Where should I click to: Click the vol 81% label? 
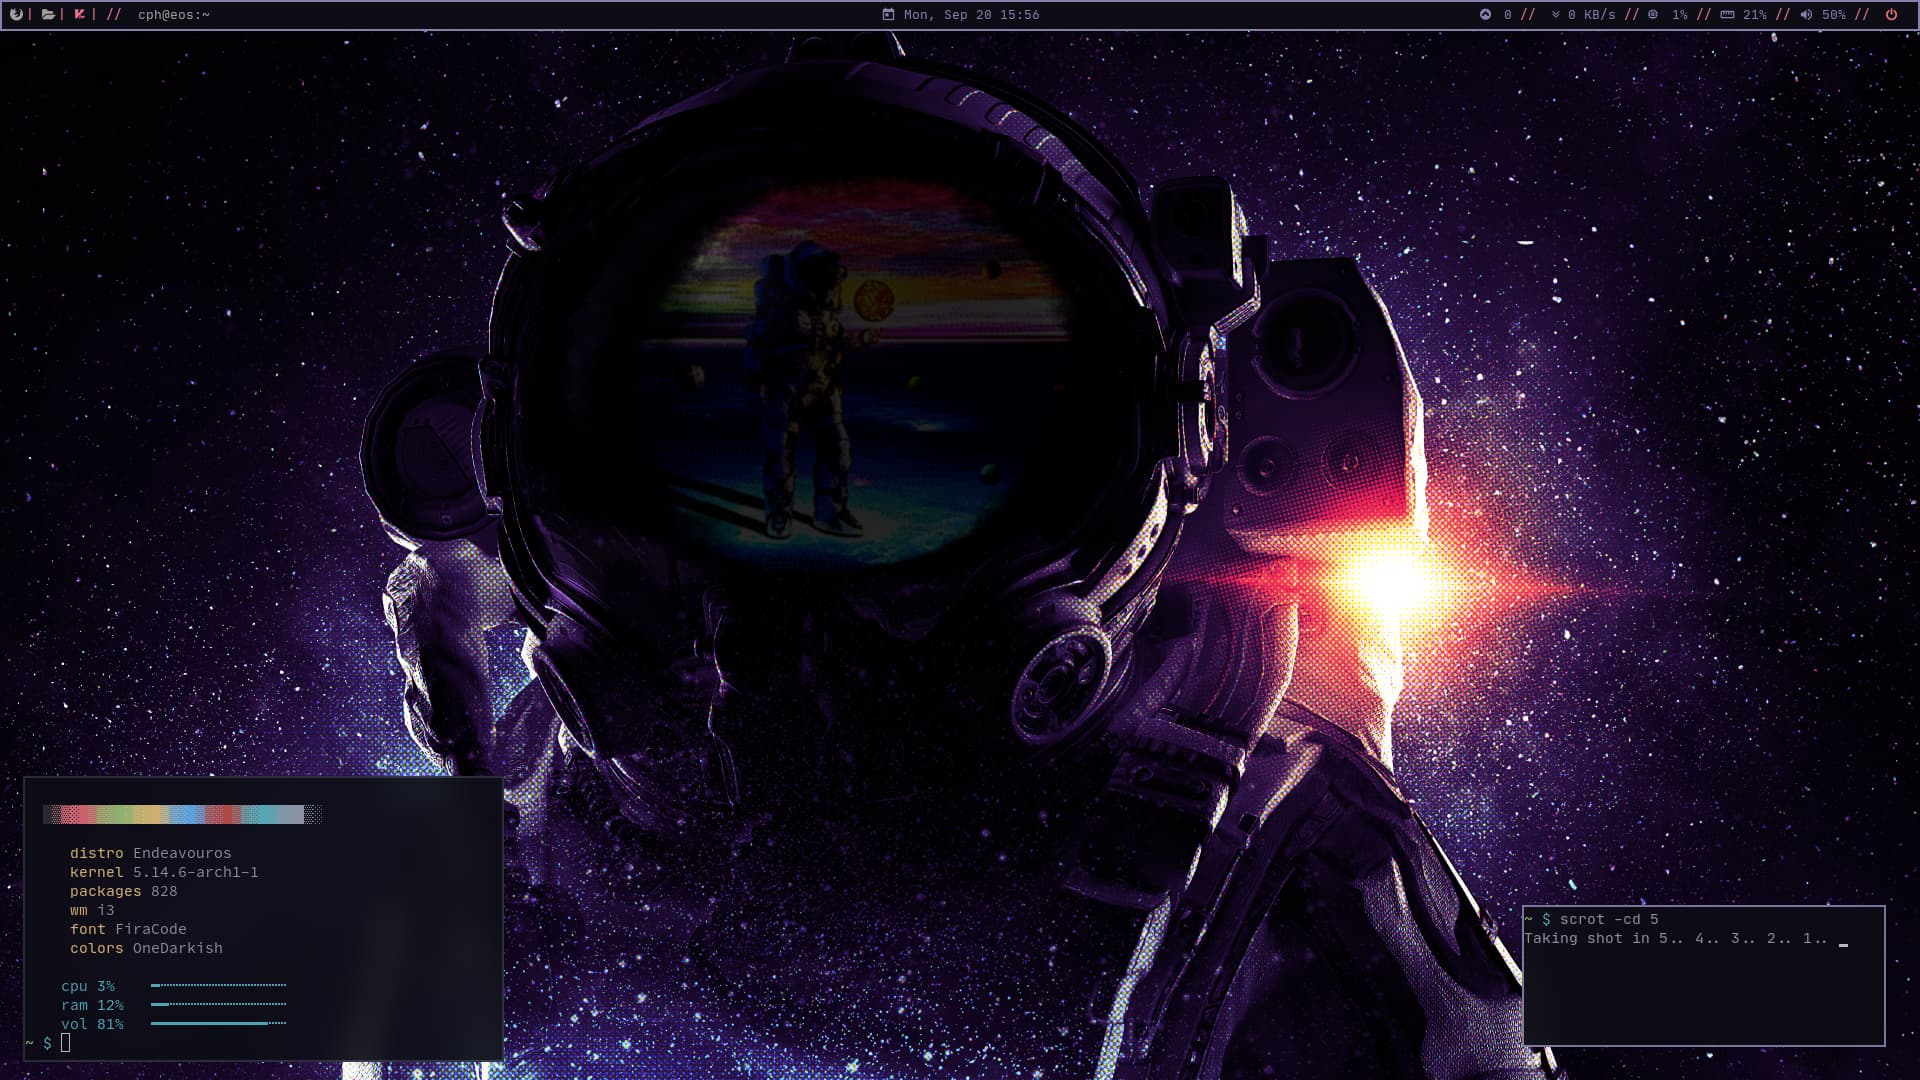(92, 1024)
